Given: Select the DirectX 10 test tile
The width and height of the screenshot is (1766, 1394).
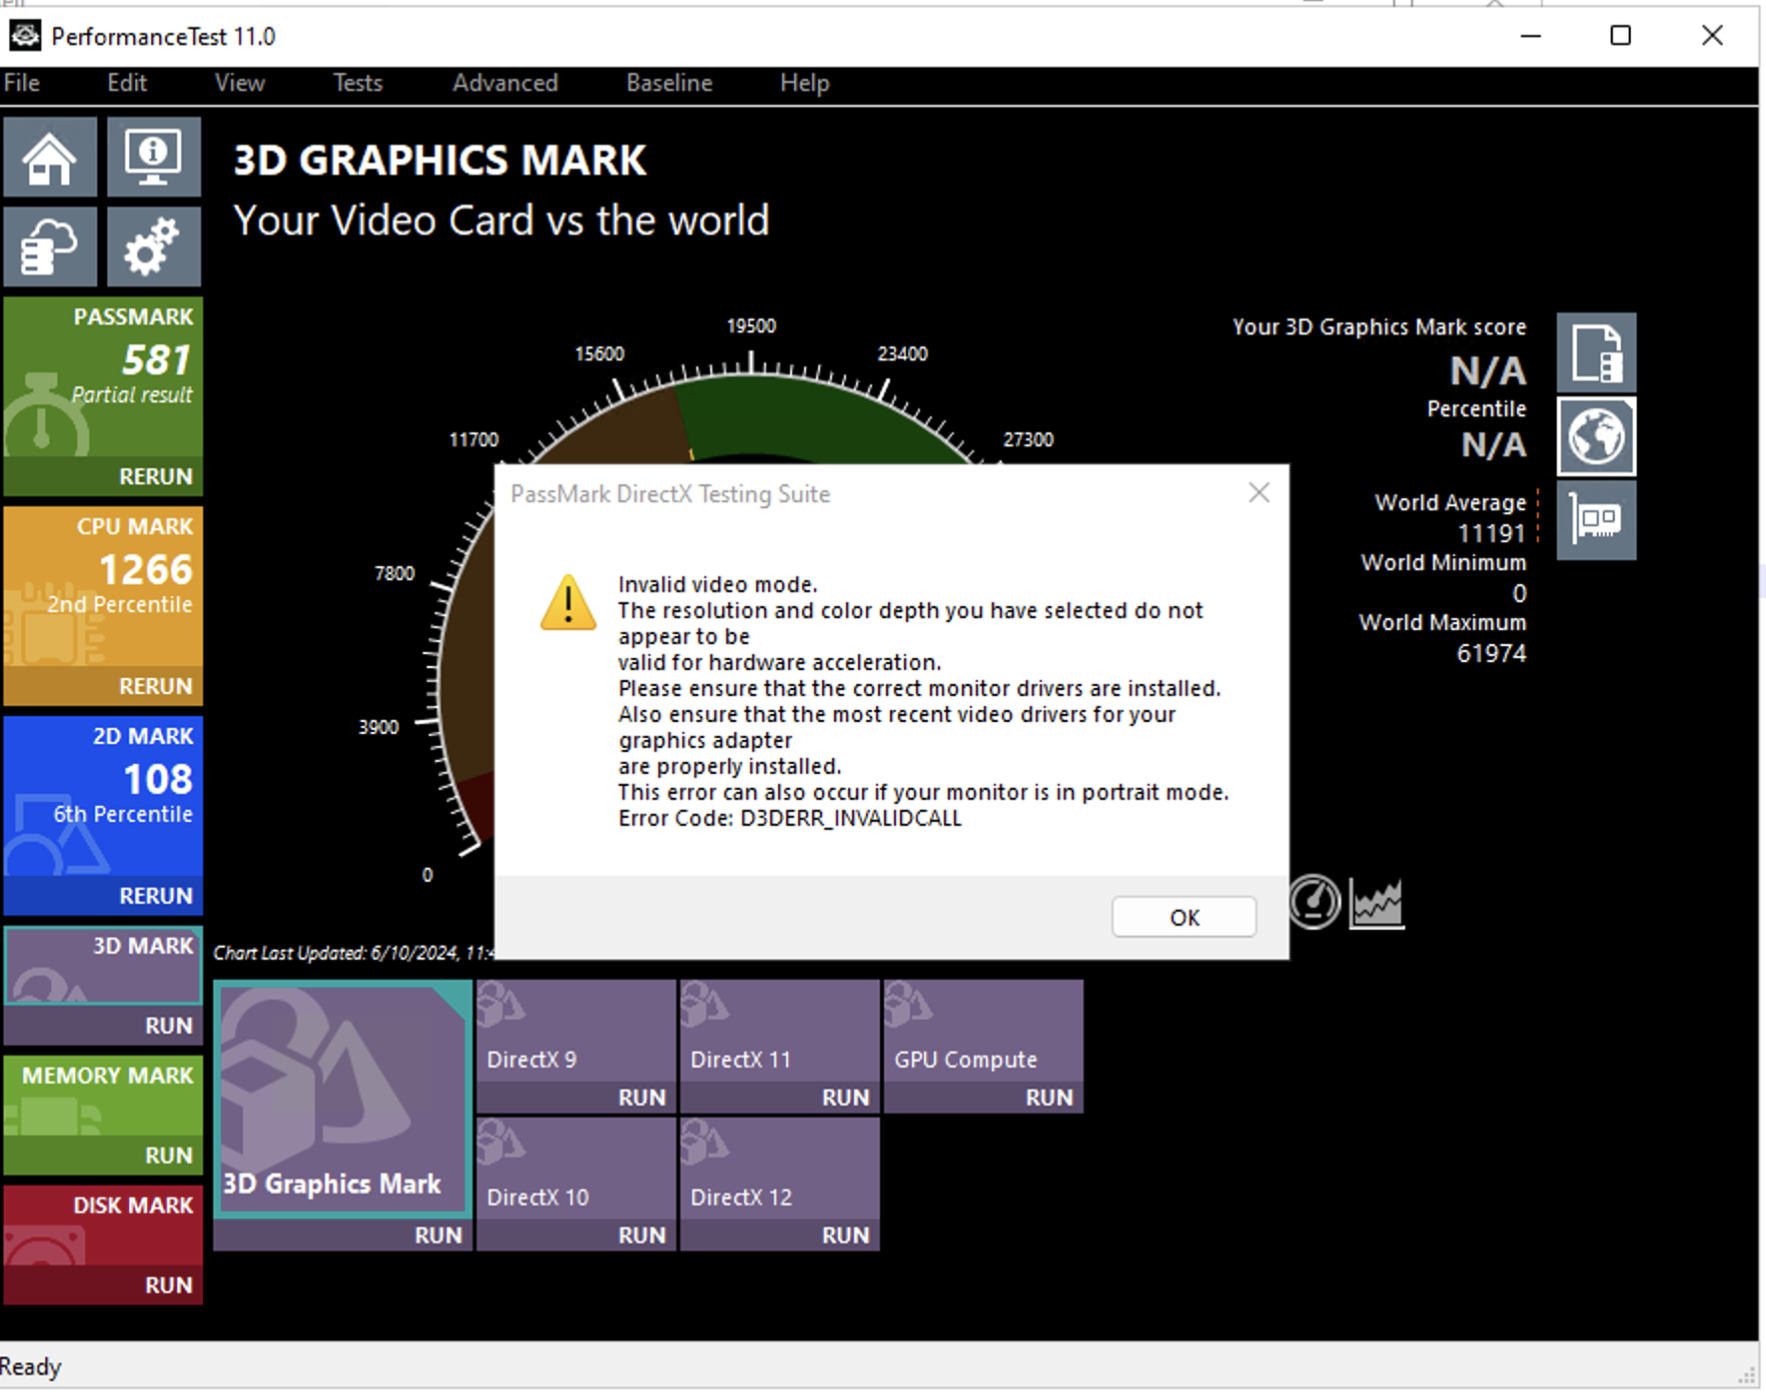Looking at the screenshot, I should (576, 1168).
